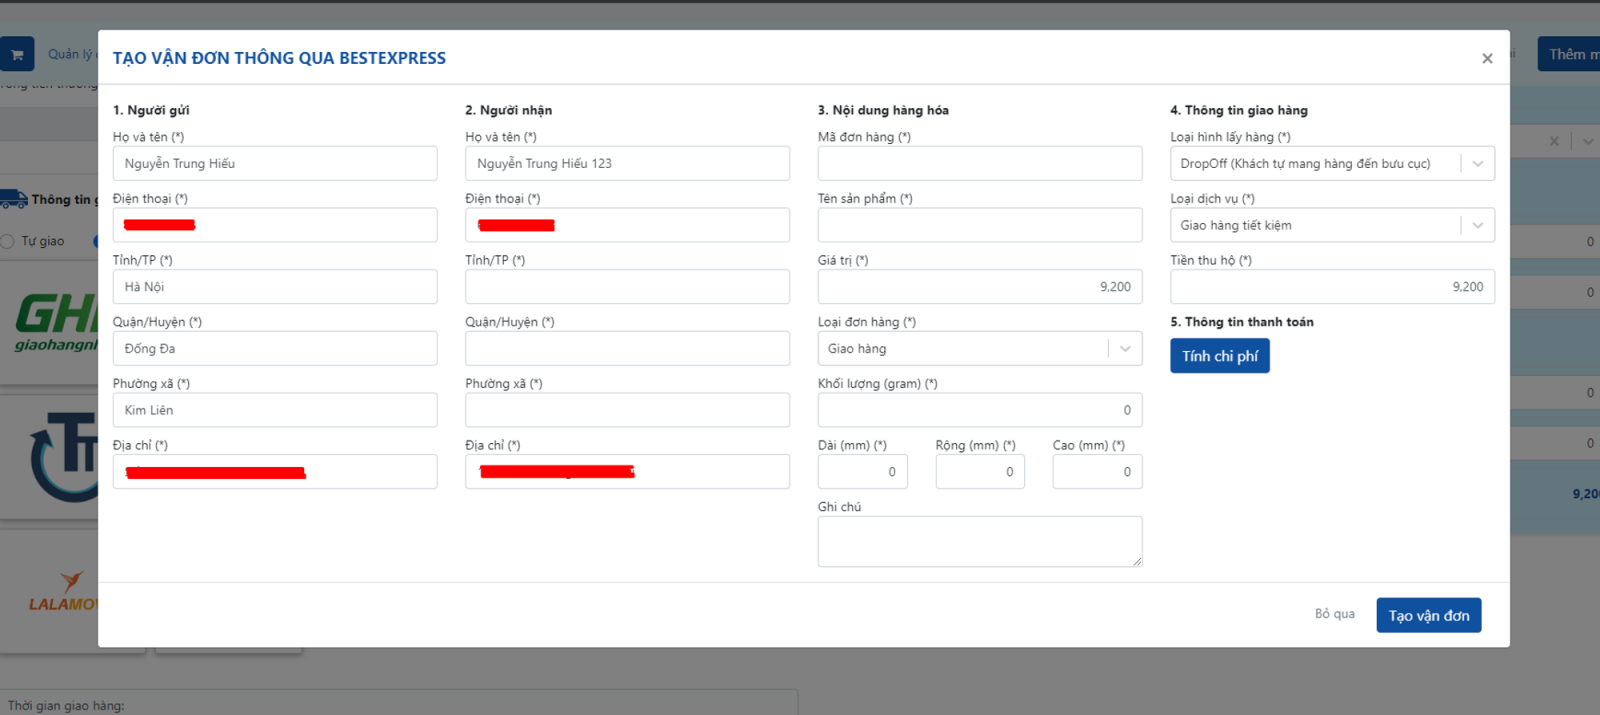Click the Tên sản phẩm input

(979, 226)
